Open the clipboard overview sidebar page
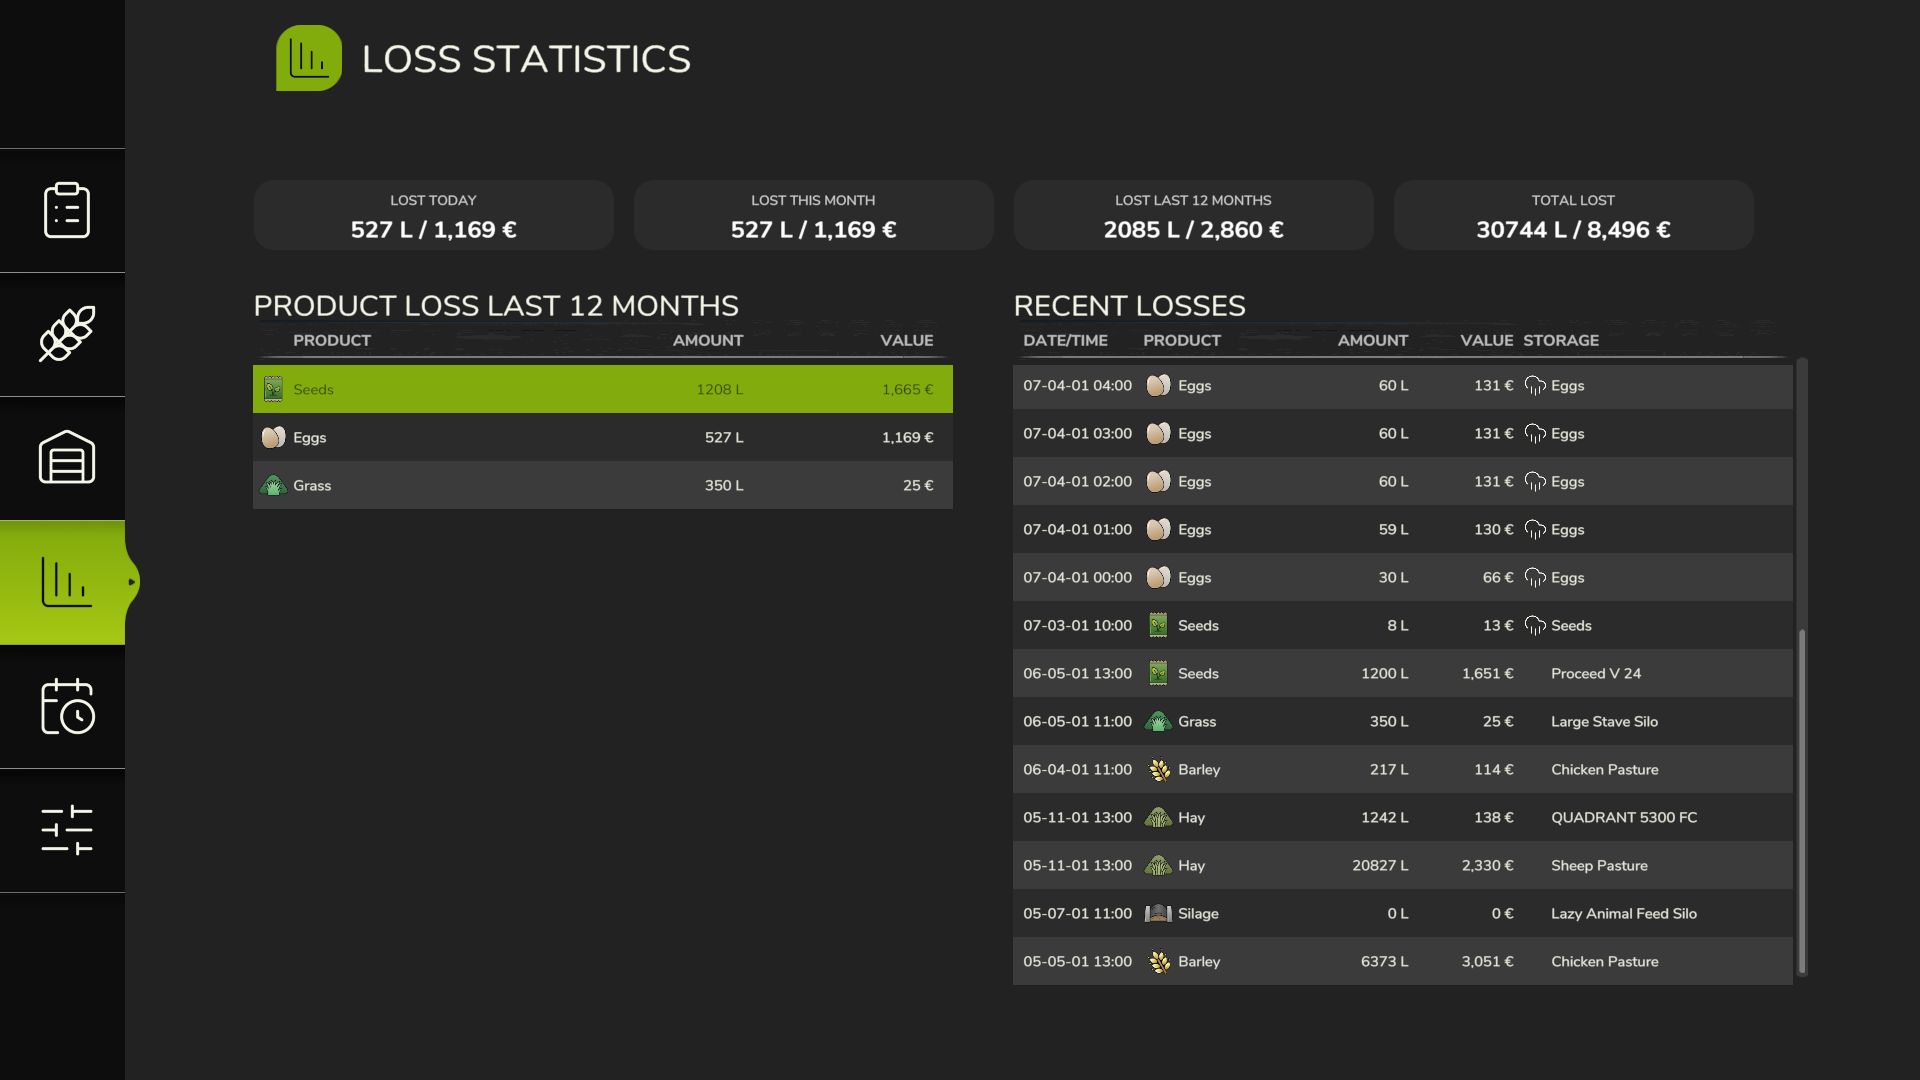 66,210
